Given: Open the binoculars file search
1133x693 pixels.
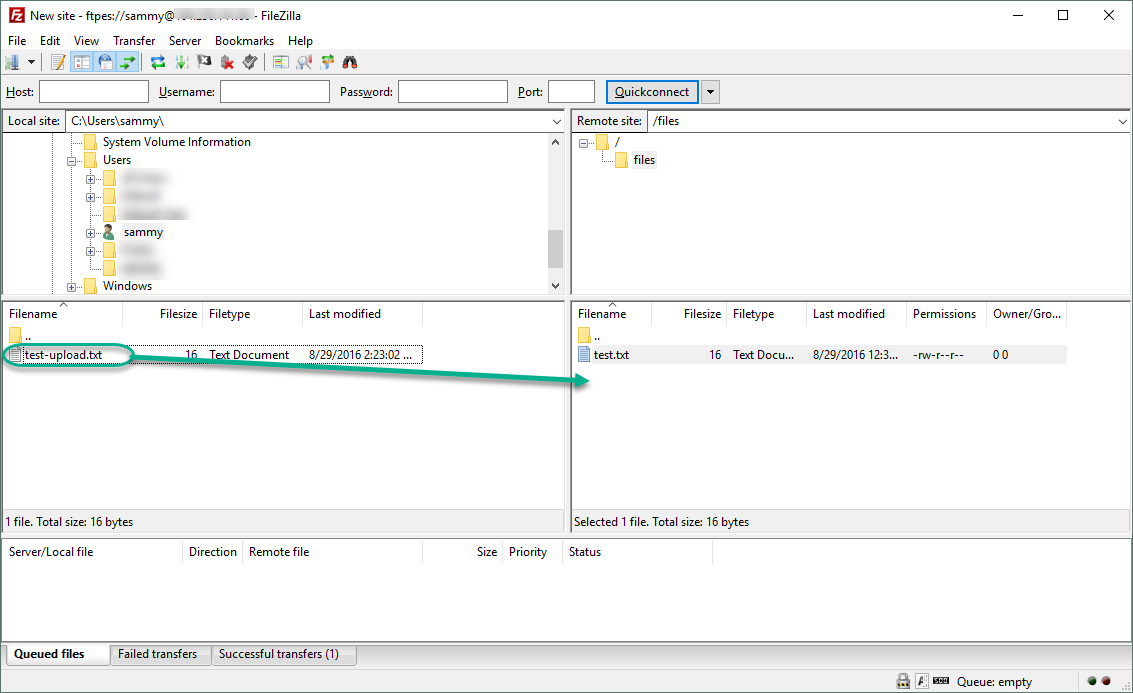Looking at the screenshot, I should 350,62.
